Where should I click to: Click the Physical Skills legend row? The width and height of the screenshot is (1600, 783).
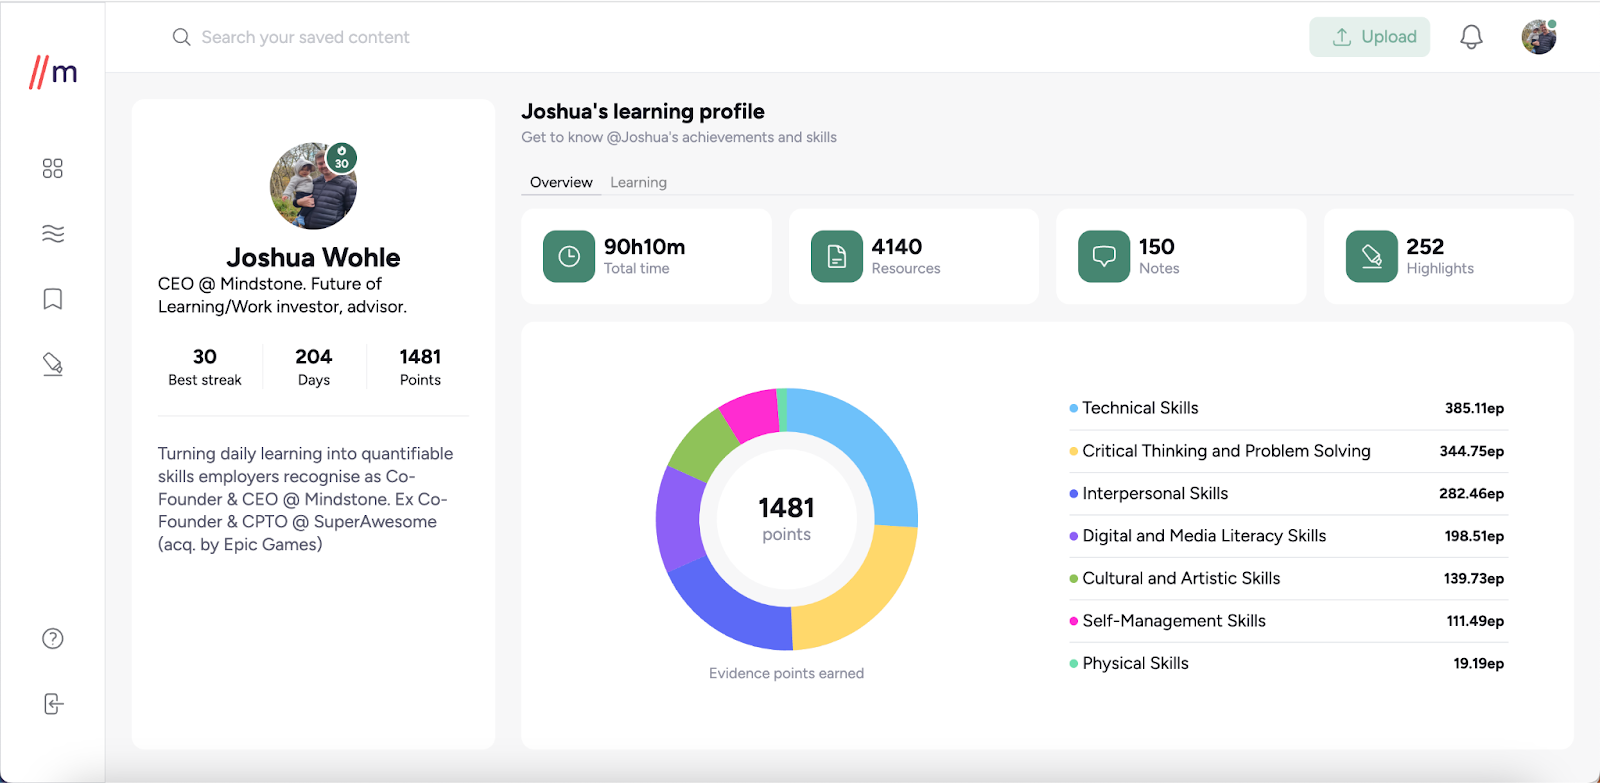click(1287, 664)
